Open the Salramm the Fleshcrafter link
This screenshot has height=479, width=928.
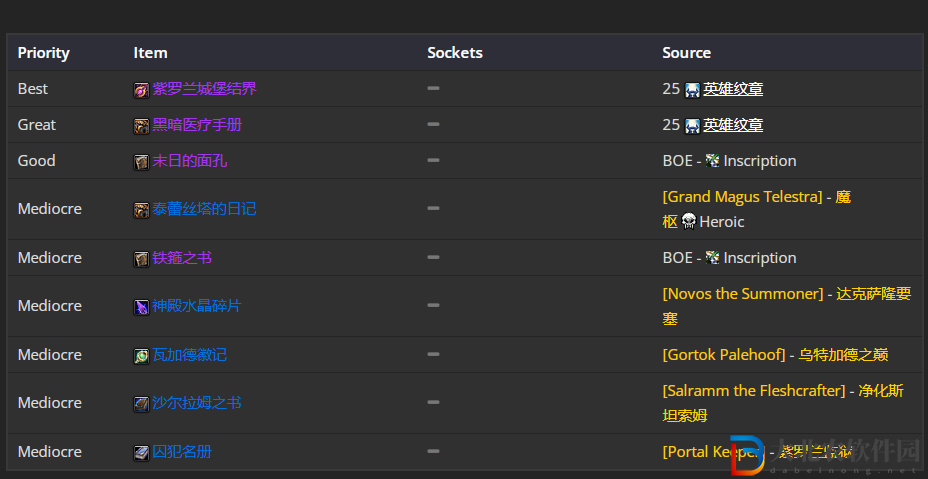(x=754, y=391)
